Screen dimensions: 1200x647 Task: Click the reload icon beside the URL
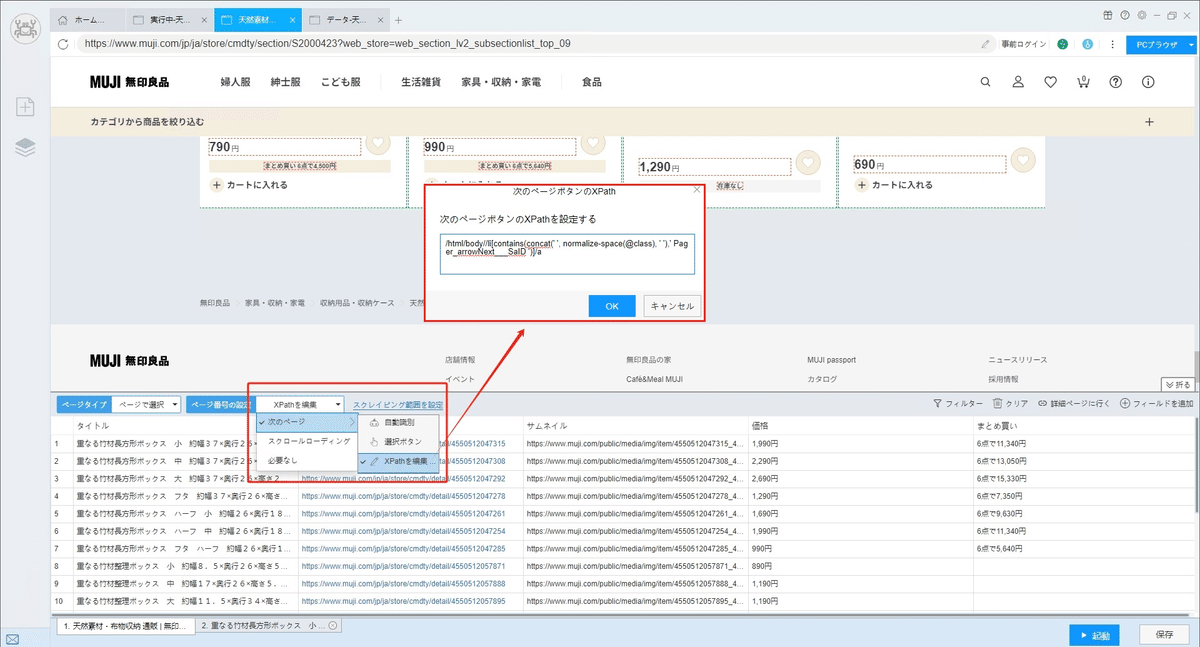pyautogui.click(x=64, y=44)
